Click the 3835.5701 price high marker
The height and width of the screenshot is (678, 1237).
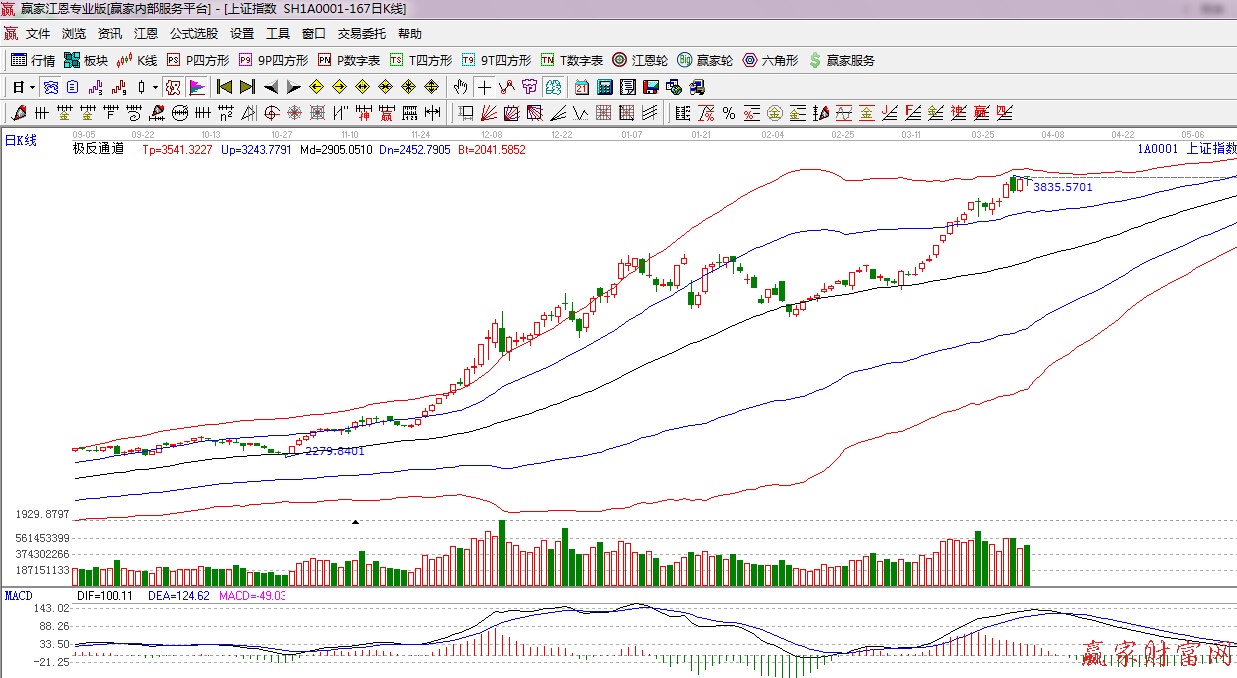tap(1062, 187)
